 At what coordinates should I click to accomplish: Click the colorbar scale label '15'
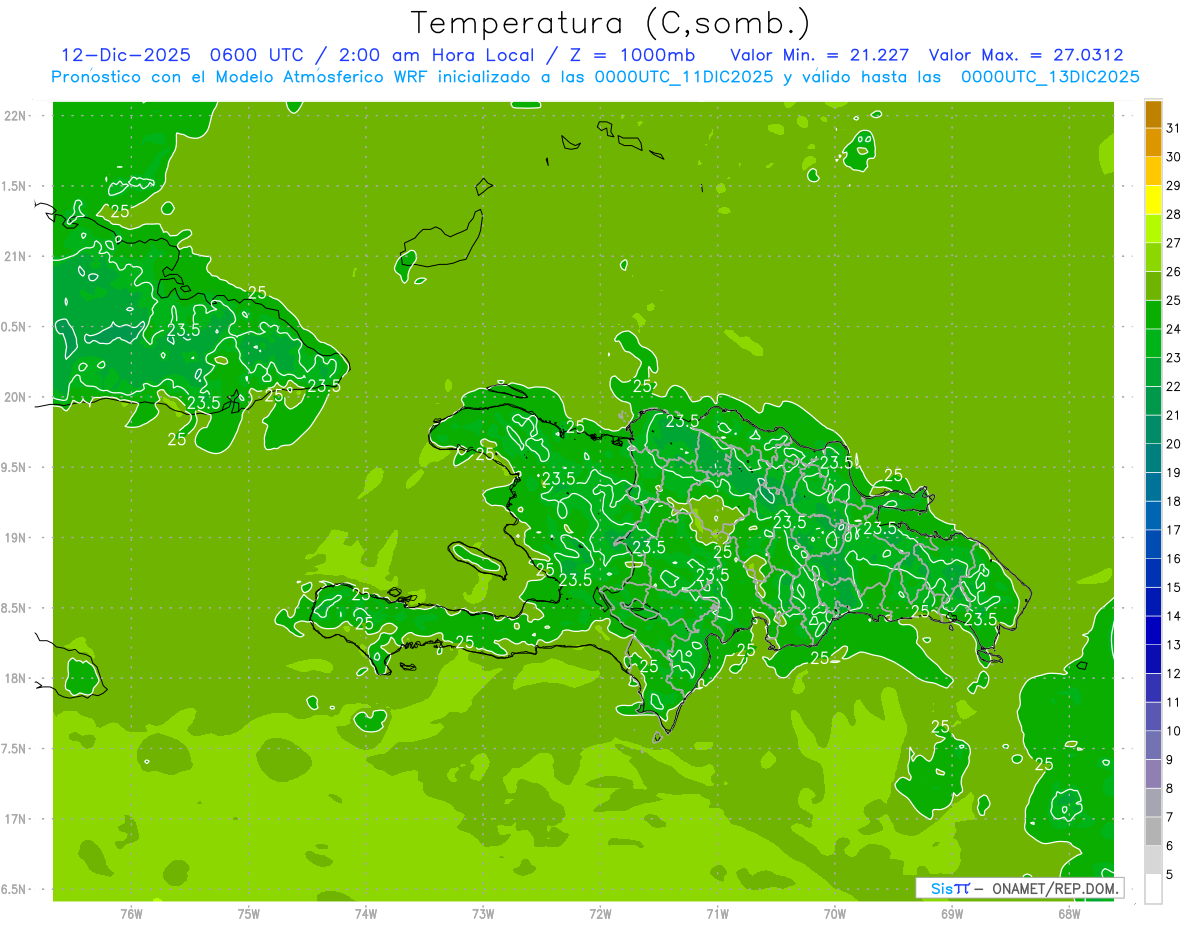1174,588
